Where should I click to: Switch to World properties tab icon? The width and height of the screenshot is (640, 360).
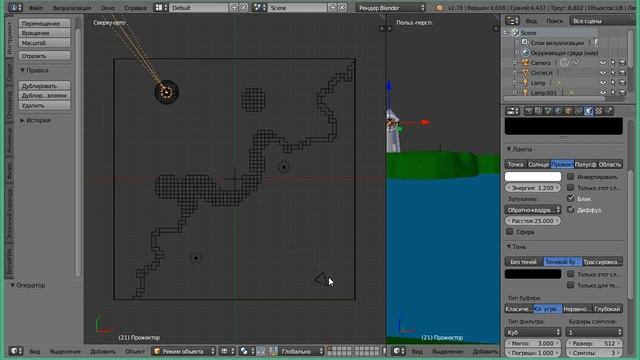click(x=558, y=111)
